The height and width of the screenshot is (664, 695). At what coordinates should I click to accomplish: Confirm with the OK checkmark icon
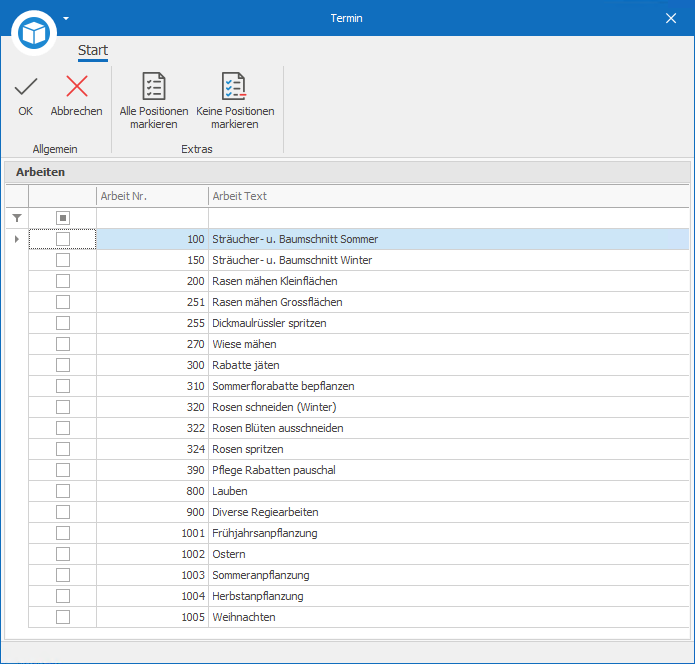click(26, 86)
